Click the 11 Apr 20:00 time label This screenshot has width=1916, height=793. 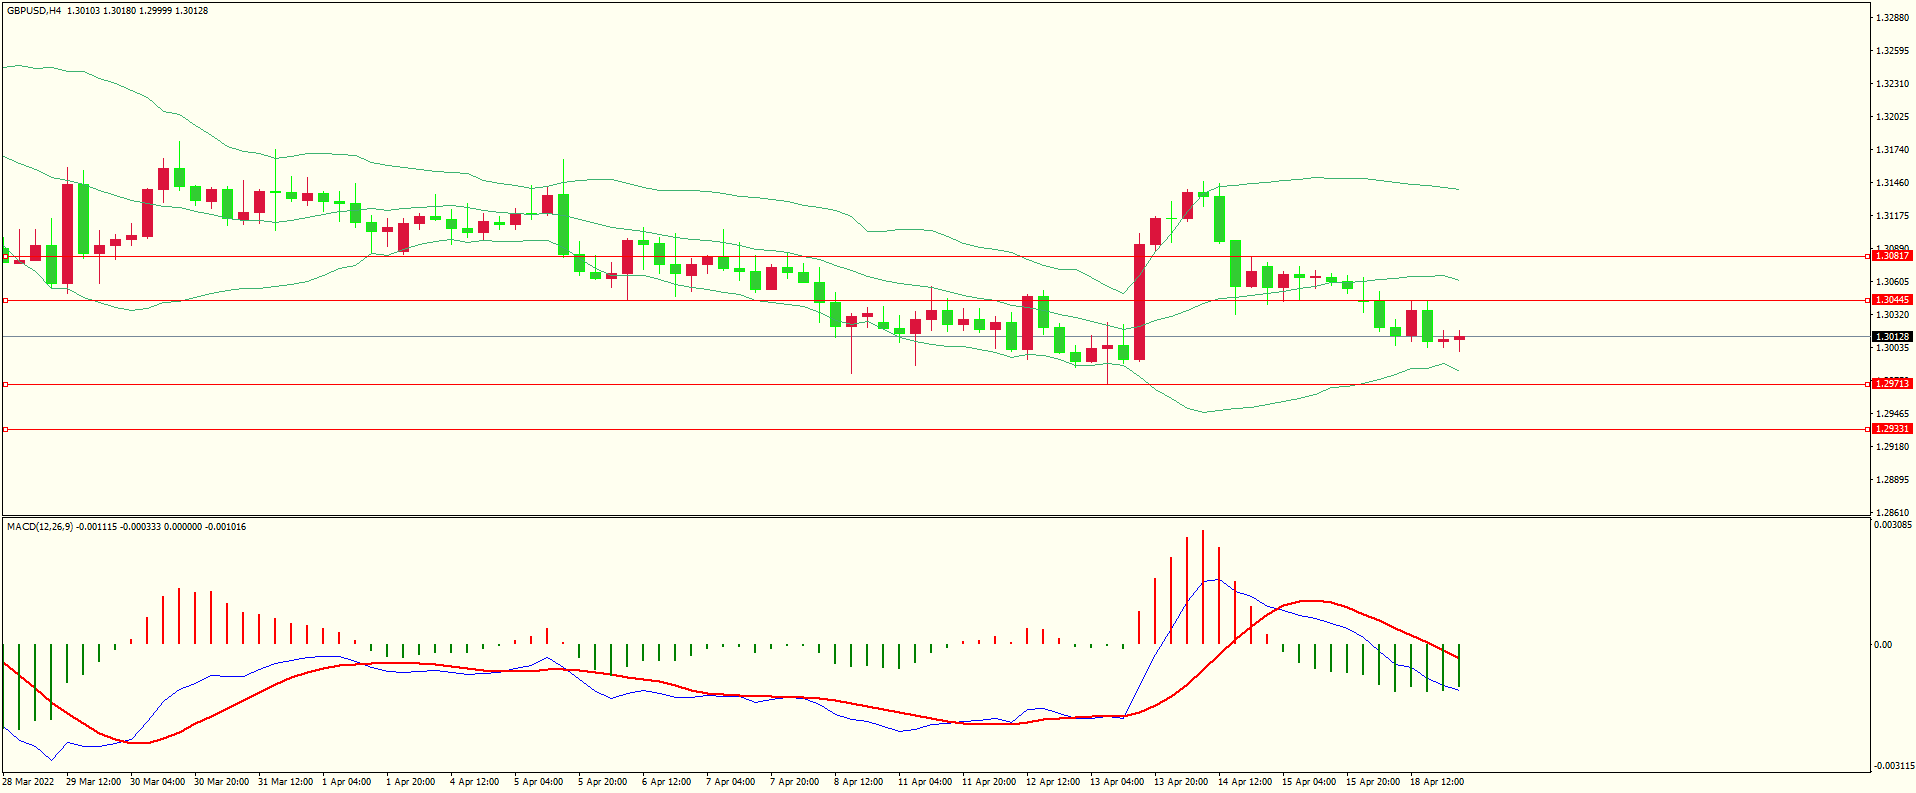[989, 782]
